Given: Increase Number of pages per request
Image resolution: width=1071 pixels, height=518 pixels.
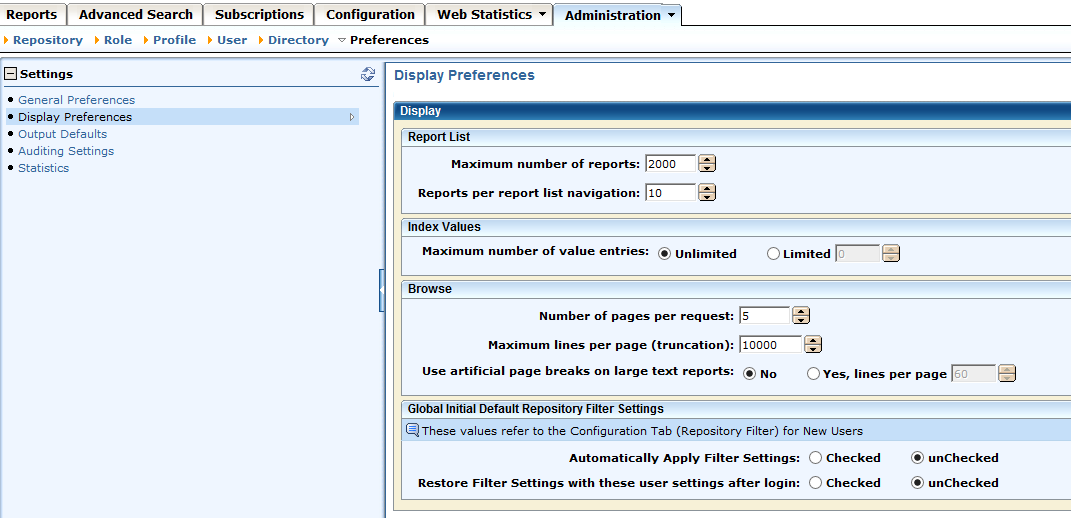Looking at the screenshot, I should (800, 311).
